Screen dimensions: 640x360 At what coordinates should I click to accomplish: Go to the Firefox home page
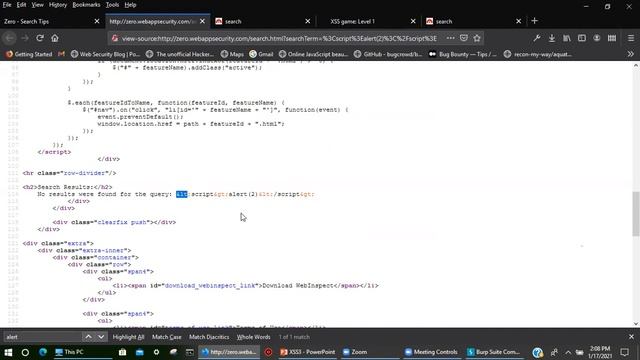(55, 38)
